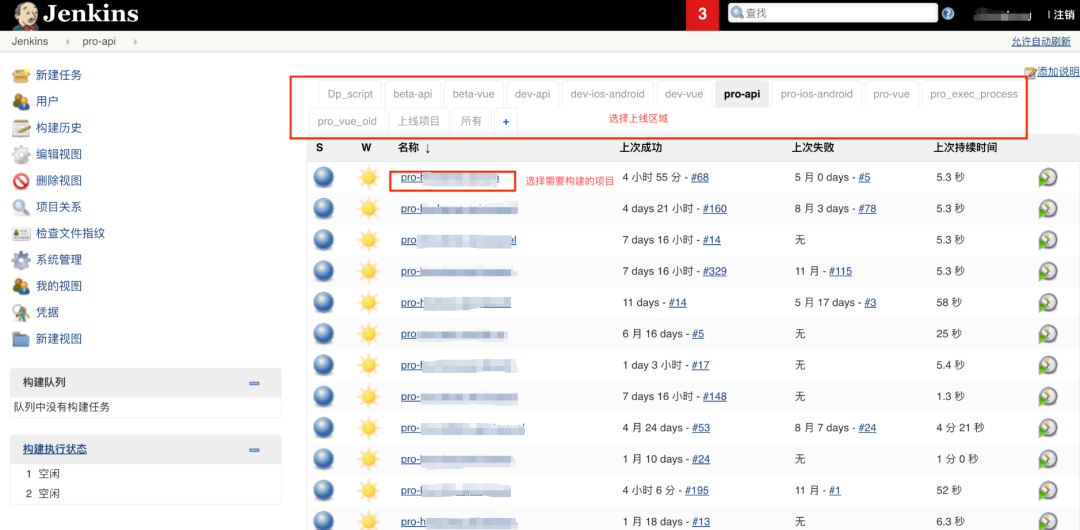The image size is (1080, 530).
Task: Open failed build #78 link
Action: click(866, 208)
